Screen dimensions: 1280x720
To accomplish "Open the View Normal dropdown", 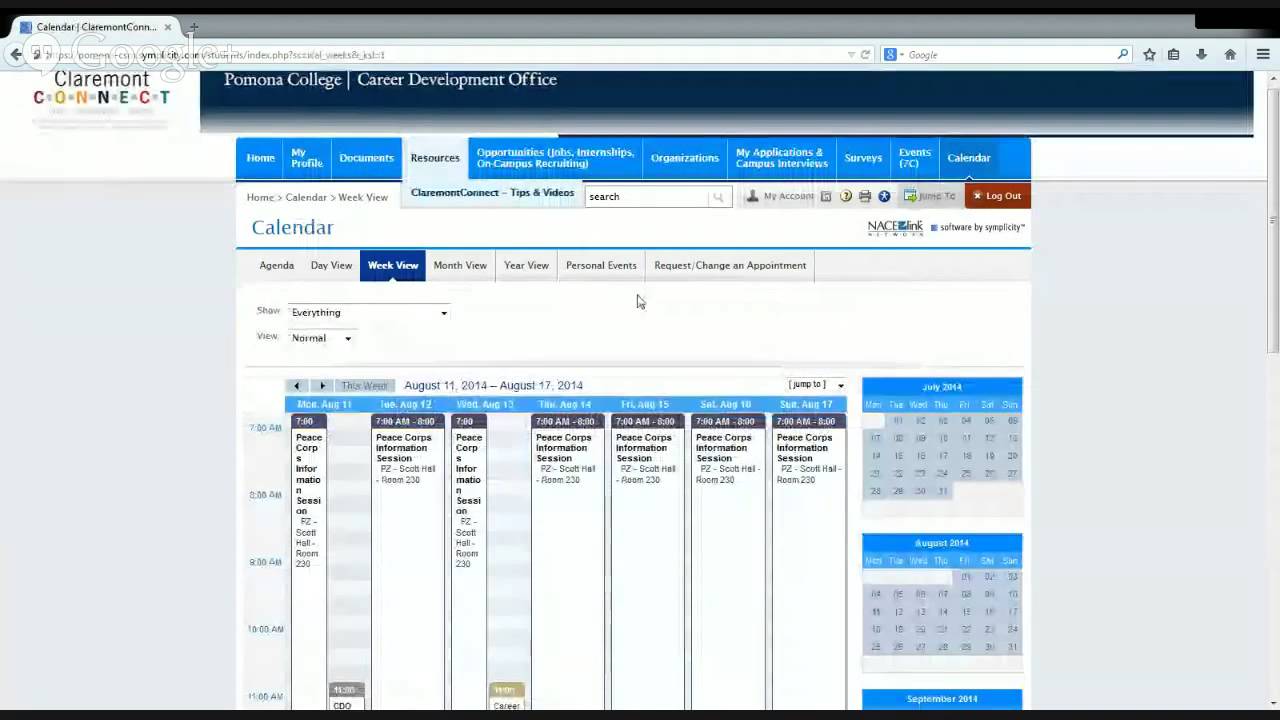I will (x=321, y=338).
